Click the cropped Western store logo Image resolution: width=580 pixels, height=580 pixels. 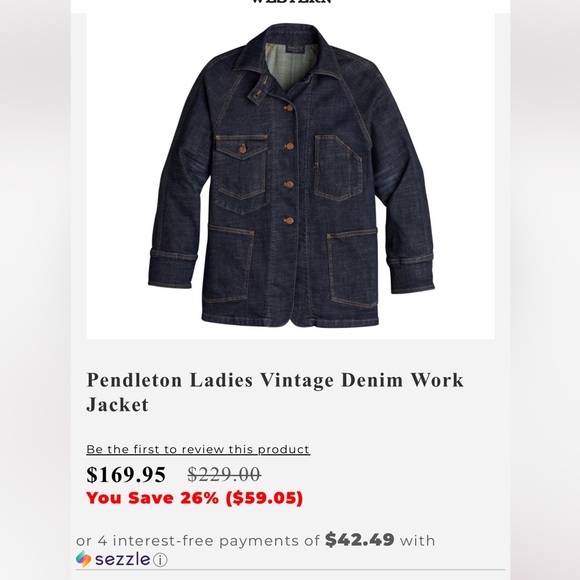[x=291, y=1]
